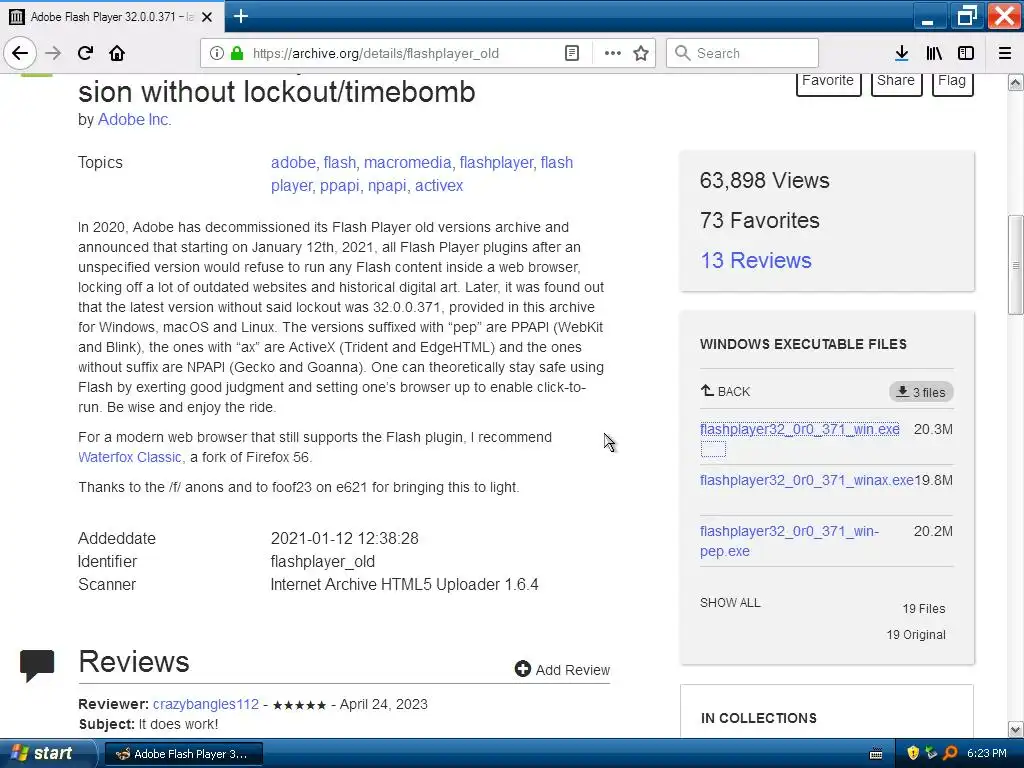Screen dimensions: 1024x768
Task: Click the taskbar clock 6:23 PM
Action: tap(987, 753)
